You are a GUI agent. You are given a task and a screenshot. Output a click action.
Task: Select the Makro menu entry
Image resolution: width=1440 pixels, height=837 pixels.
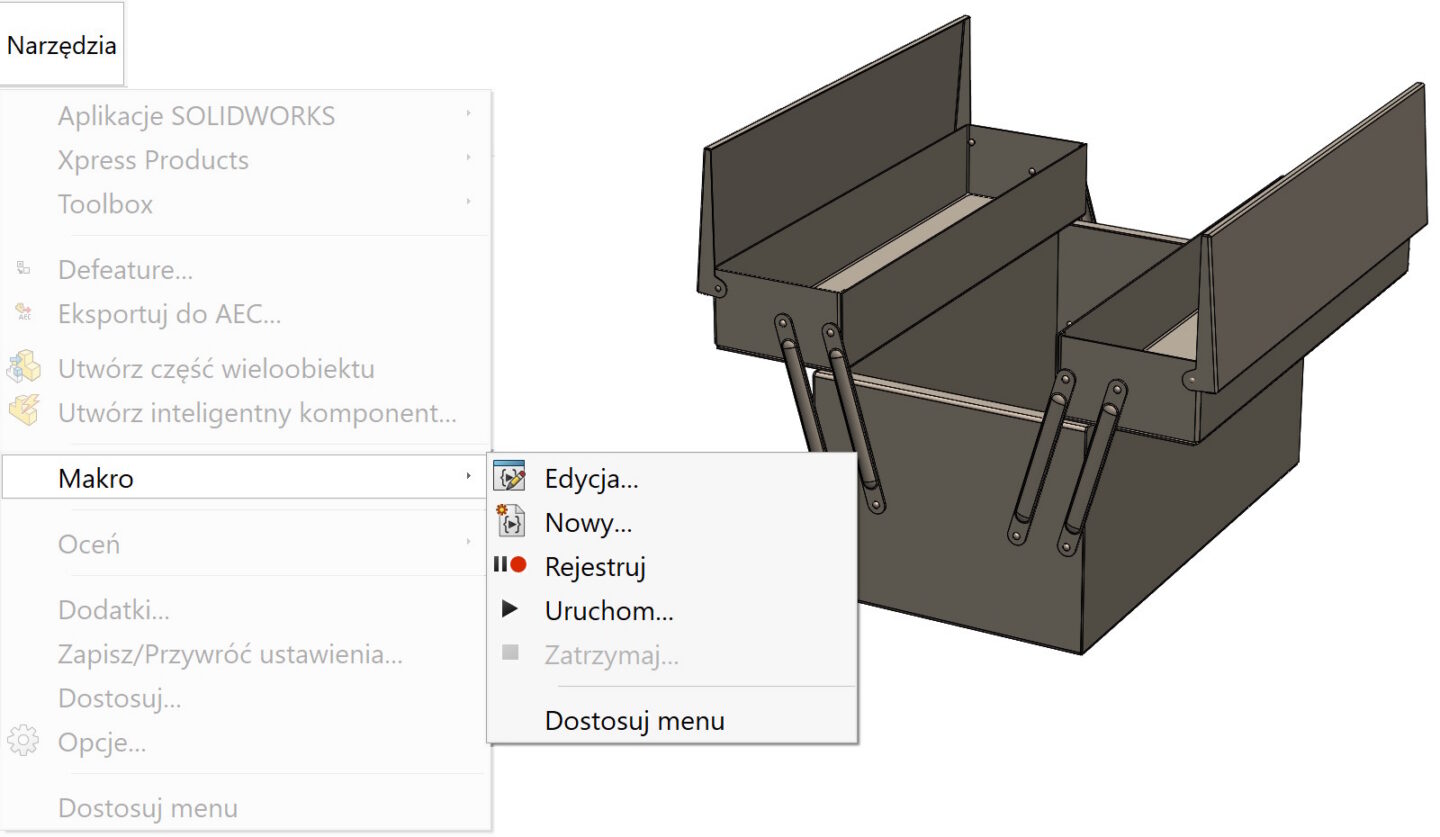point(96,478)
